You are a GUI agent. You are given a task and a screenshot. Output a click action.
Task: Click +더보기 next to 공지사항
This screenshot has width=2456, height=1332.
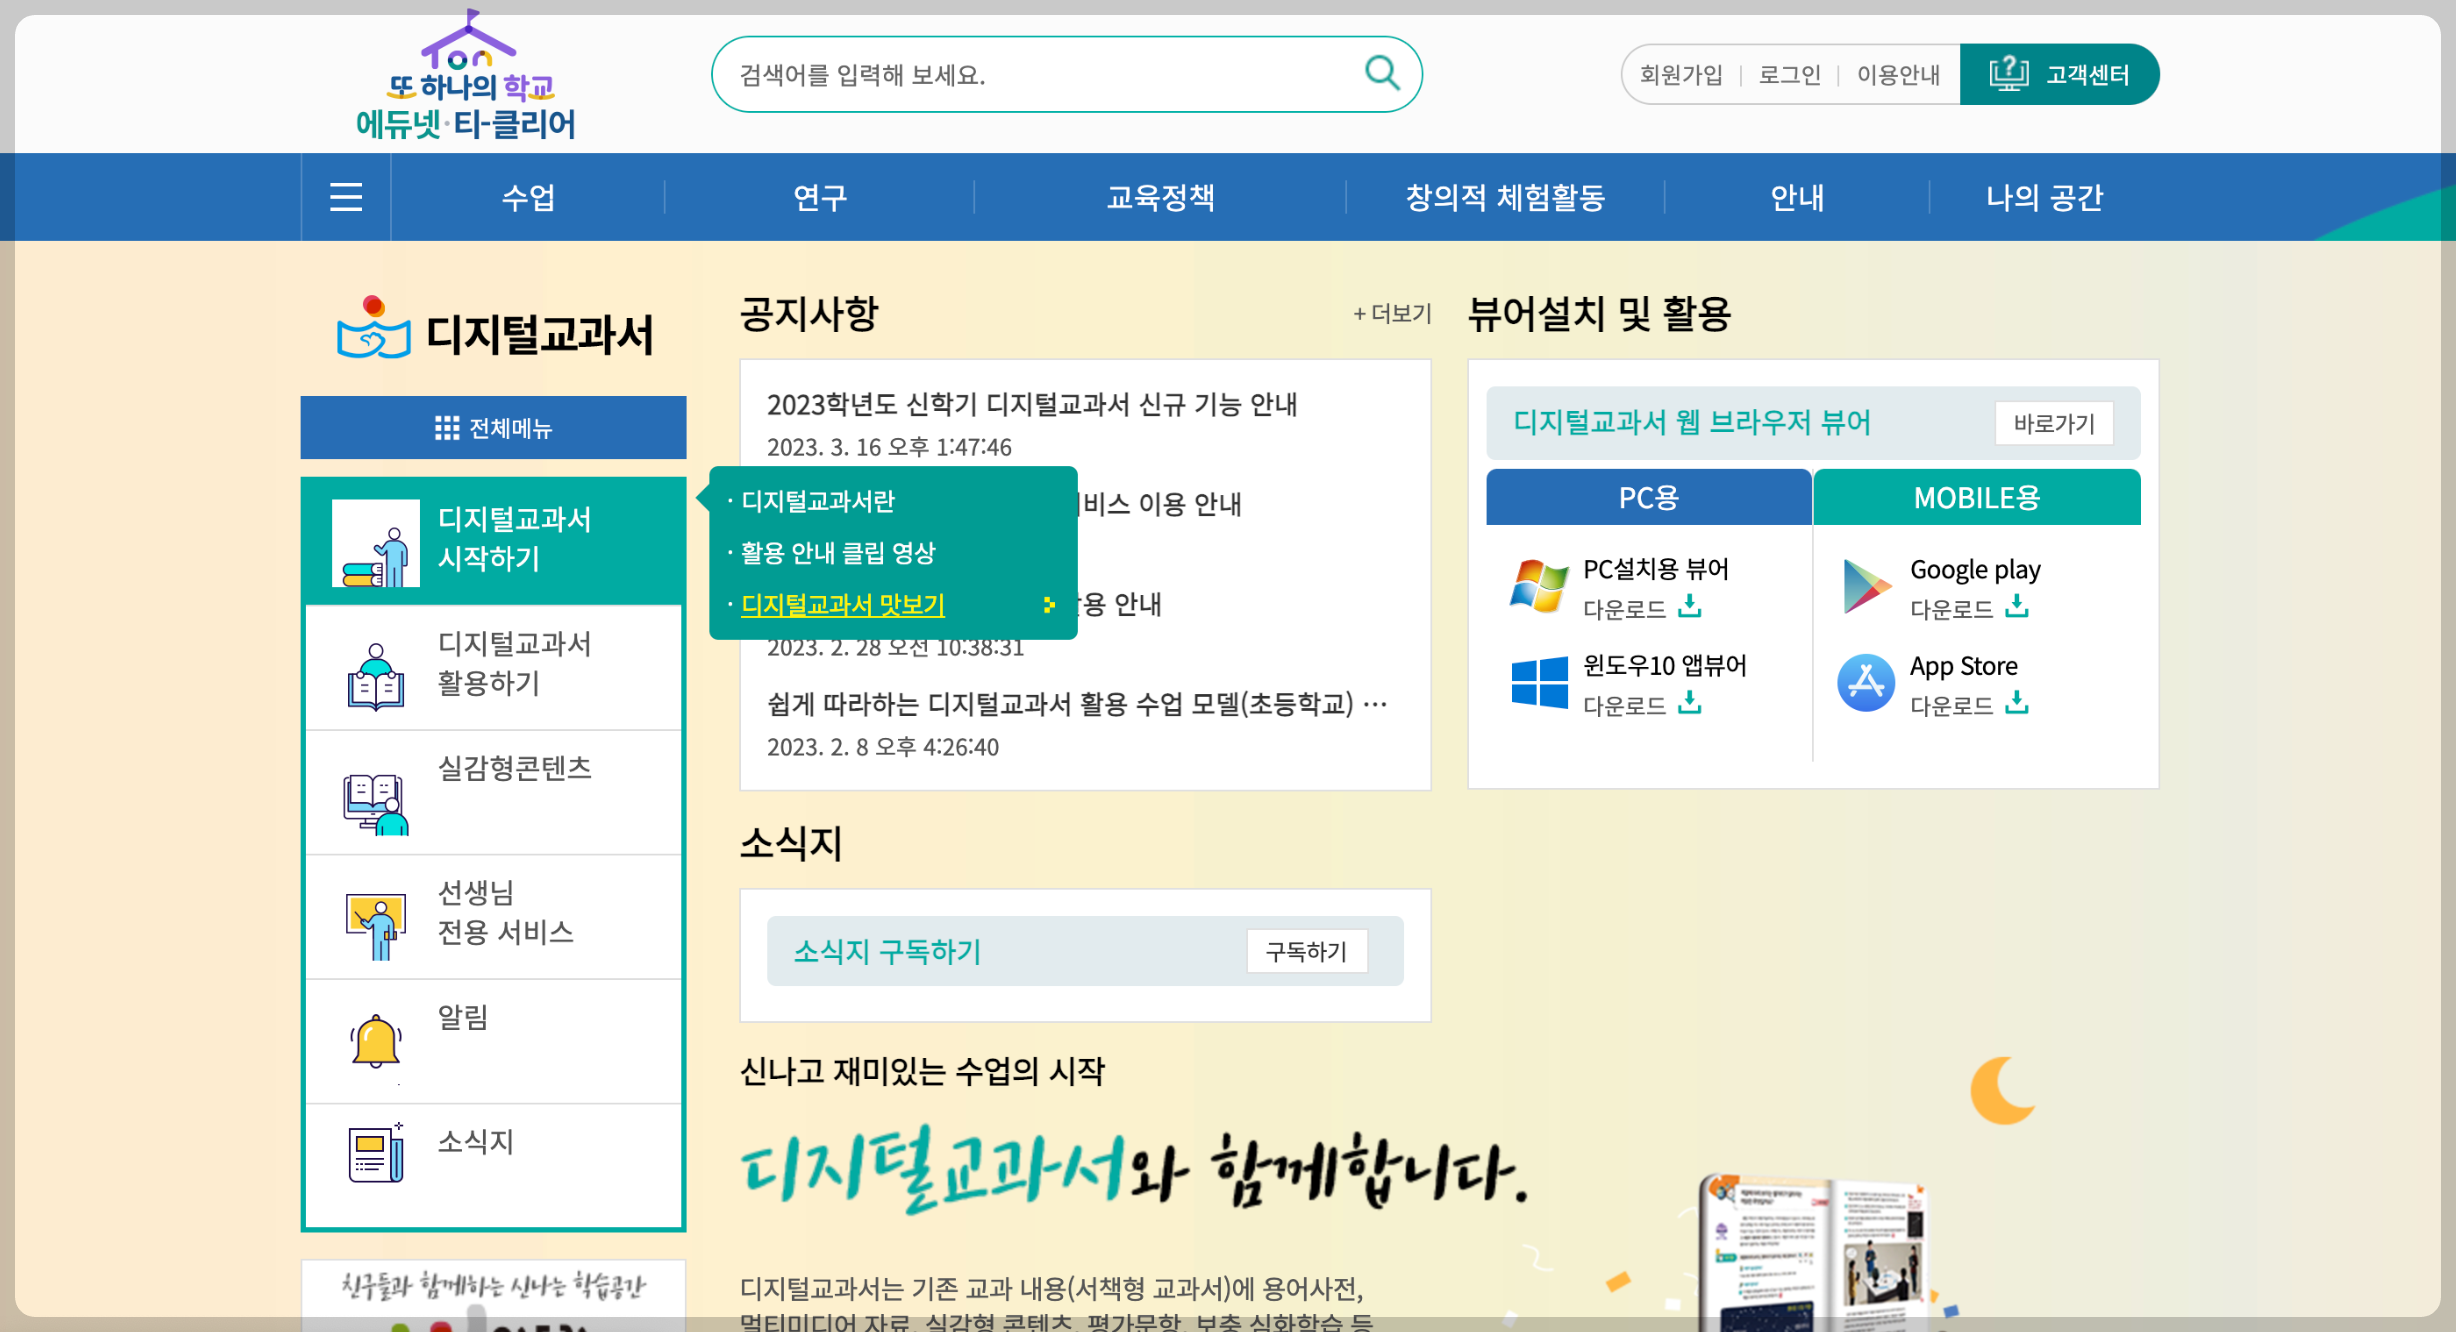[1392, 314]
